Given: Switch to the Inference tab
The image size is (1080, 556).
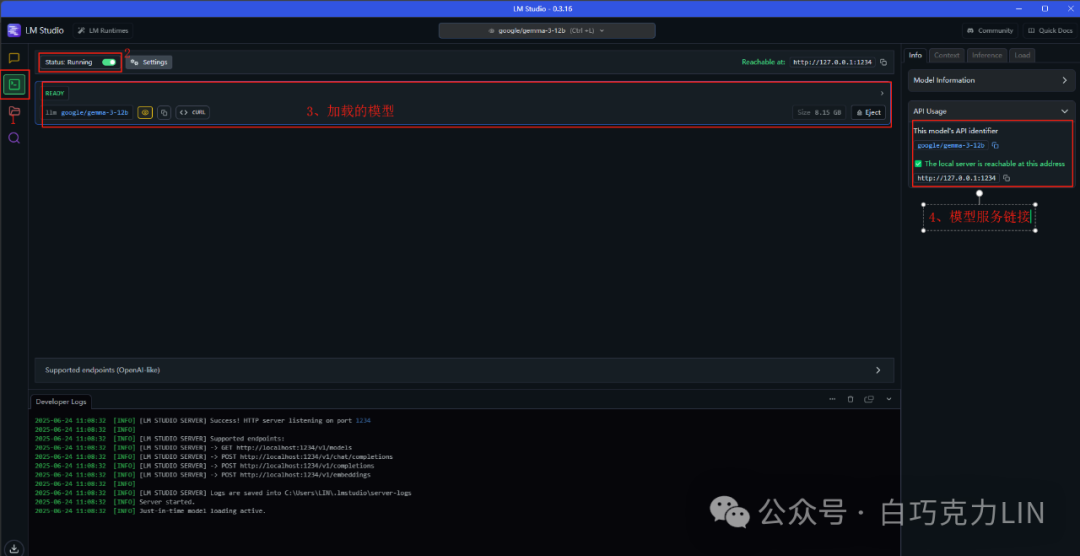Looking at the screenshot, I should pyautogui.click(x=986, y=55).
